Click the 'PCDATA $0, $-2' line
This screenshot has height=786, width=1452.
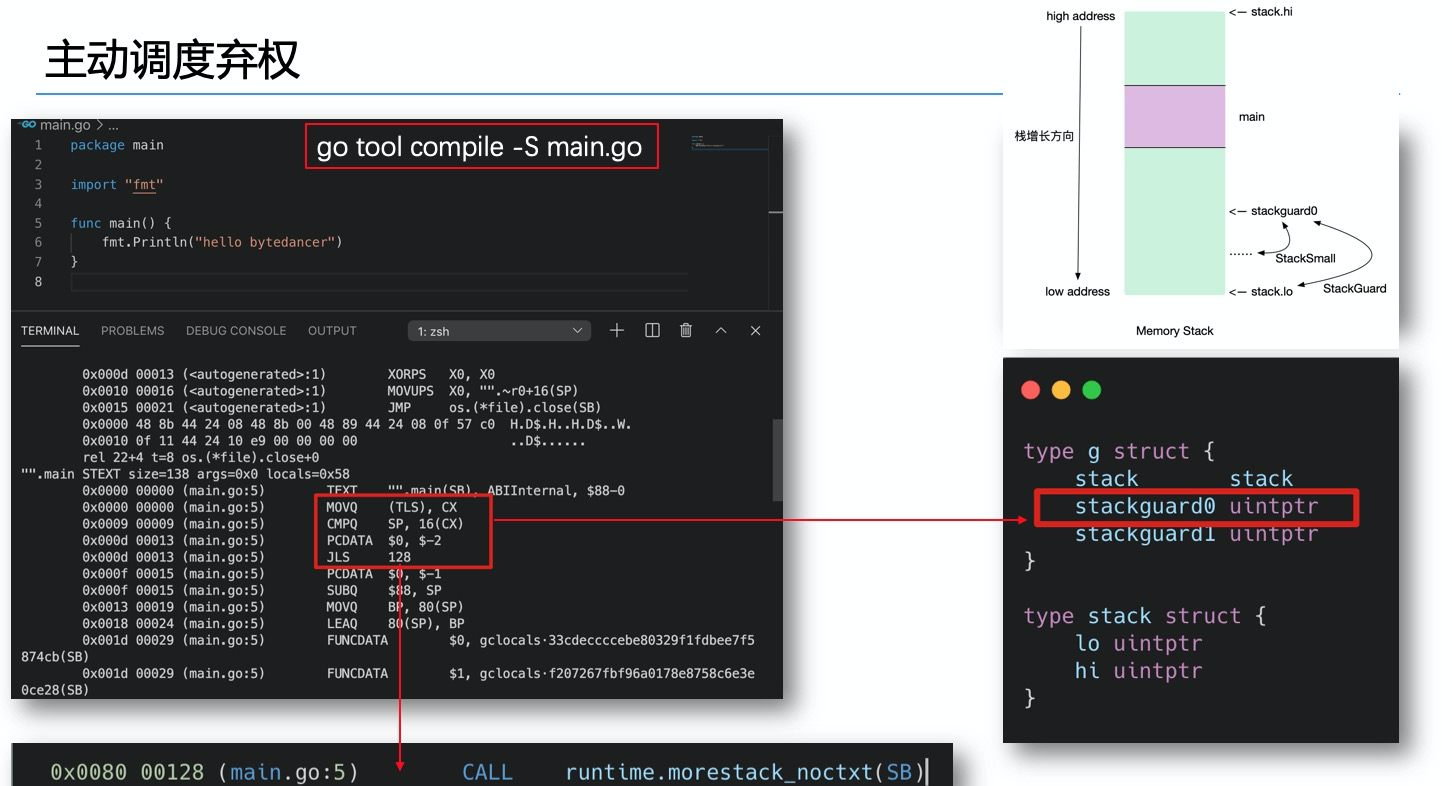pyautogui.click(x=384, y=541)
